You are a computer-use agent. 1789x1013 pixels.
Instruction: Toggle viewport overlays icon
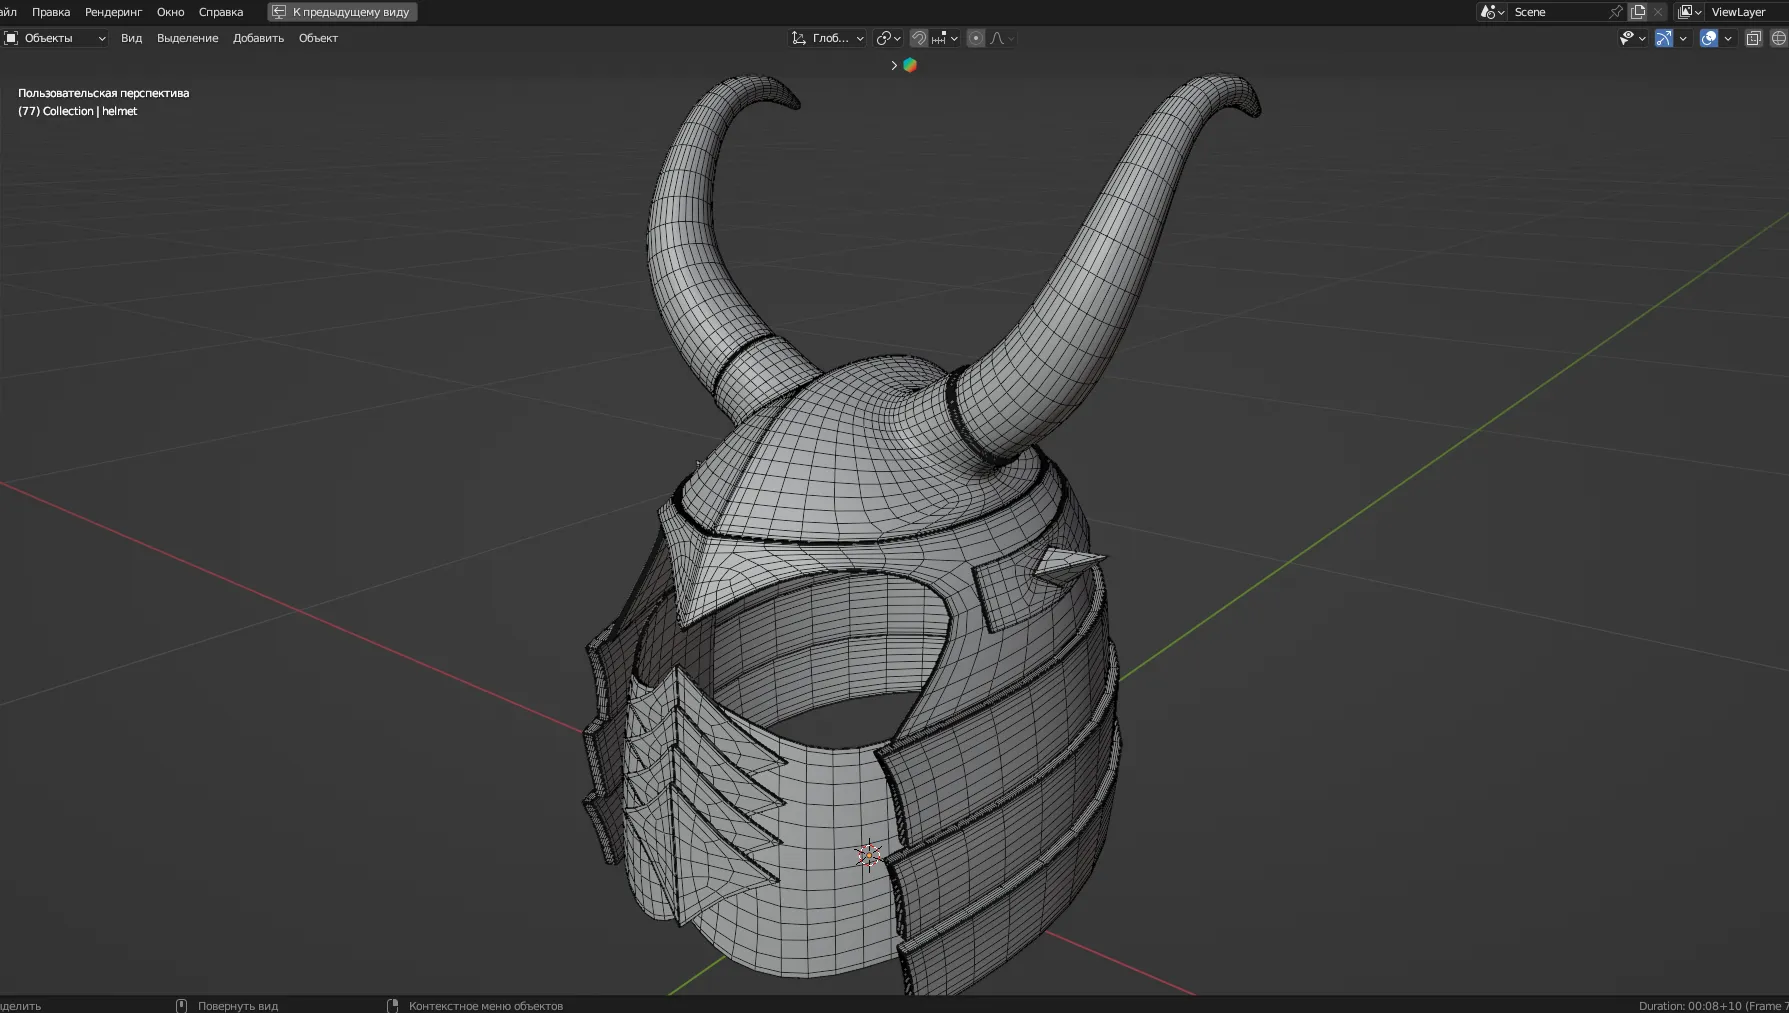1709,38
